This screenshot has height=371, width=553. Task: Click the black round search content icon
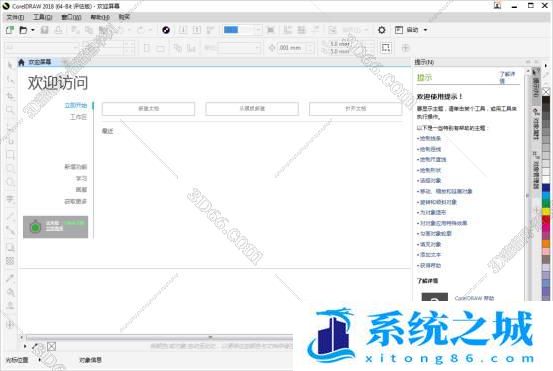[166, 30]
